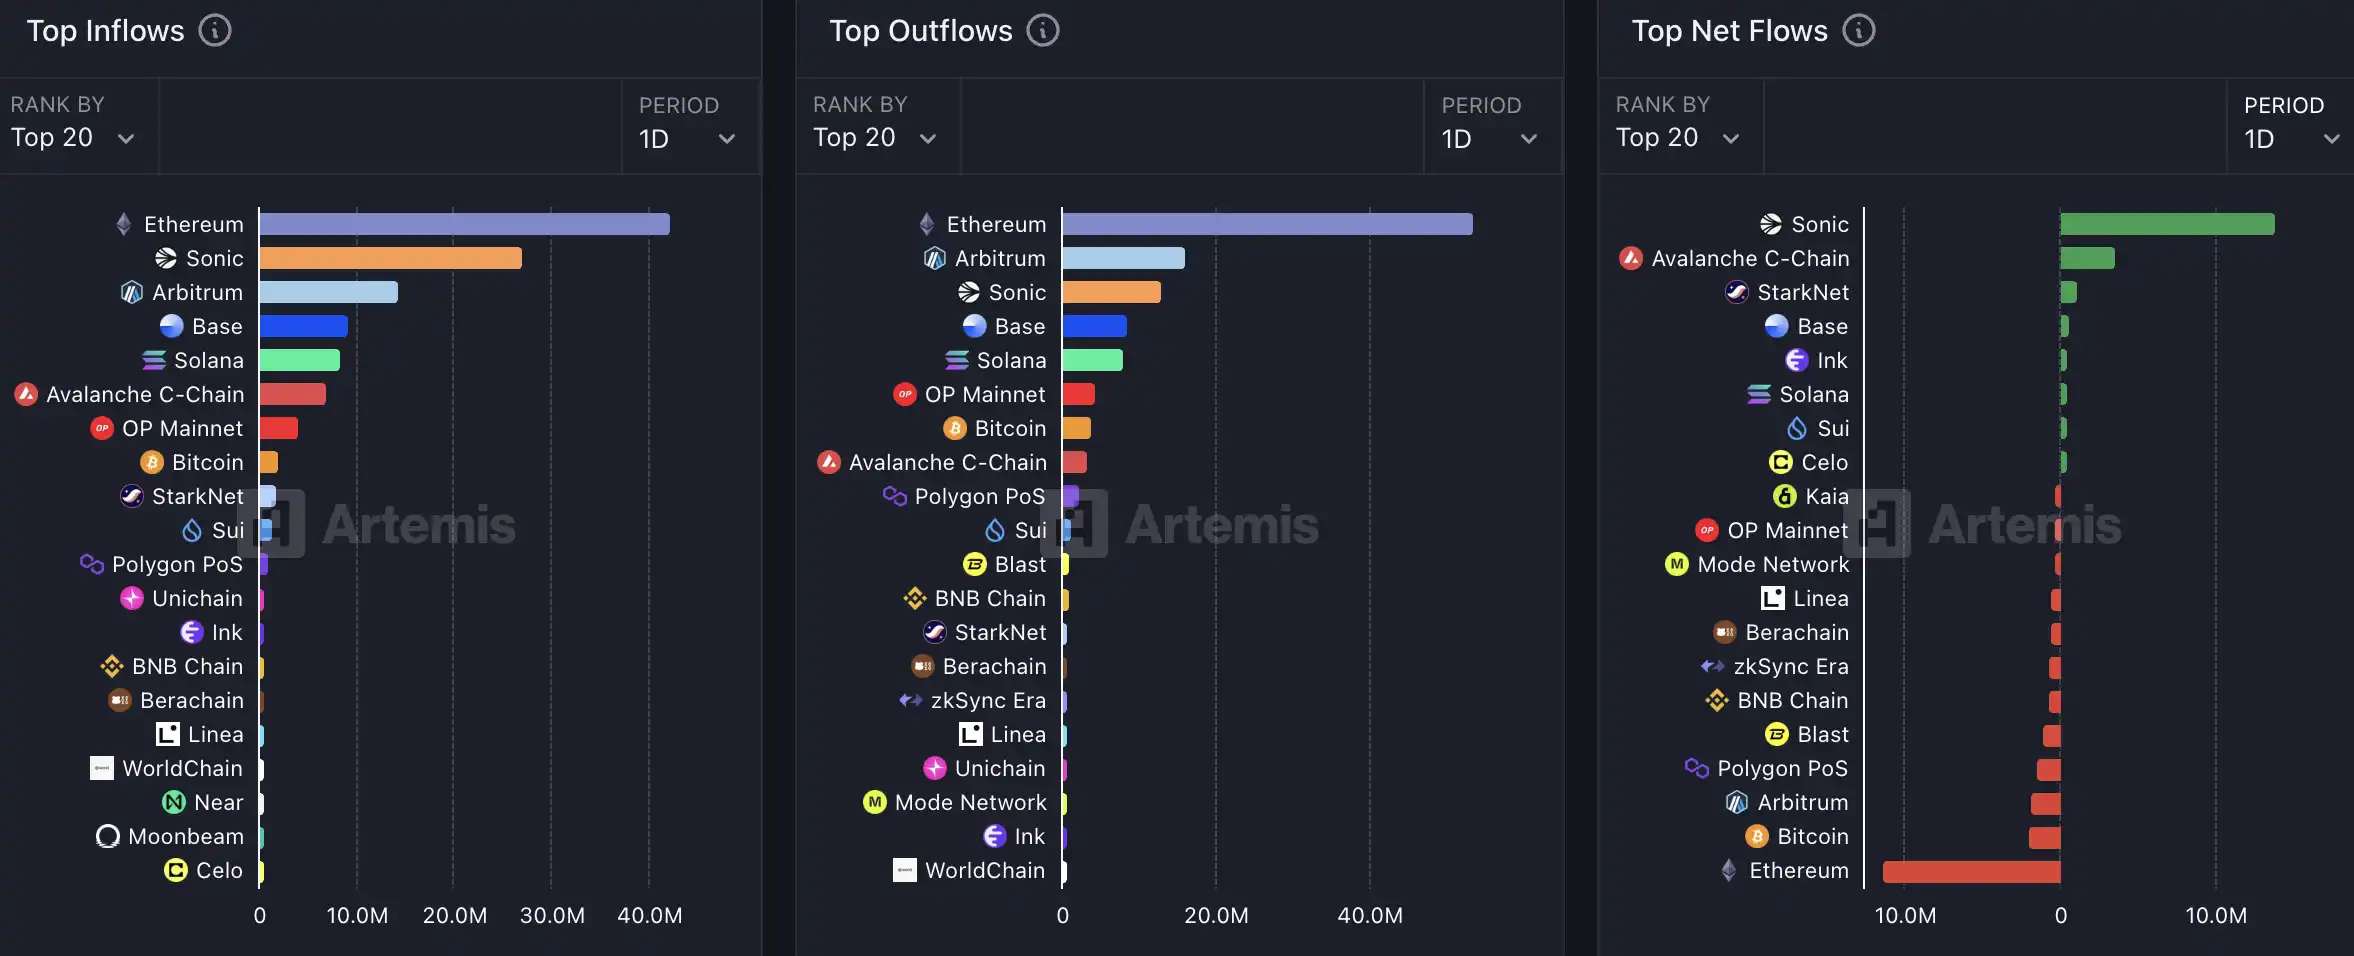Click the WorldChain icon in Top Inflows
The height and width of the screenshot is (956, 2354).
click(x=102, y=768)
